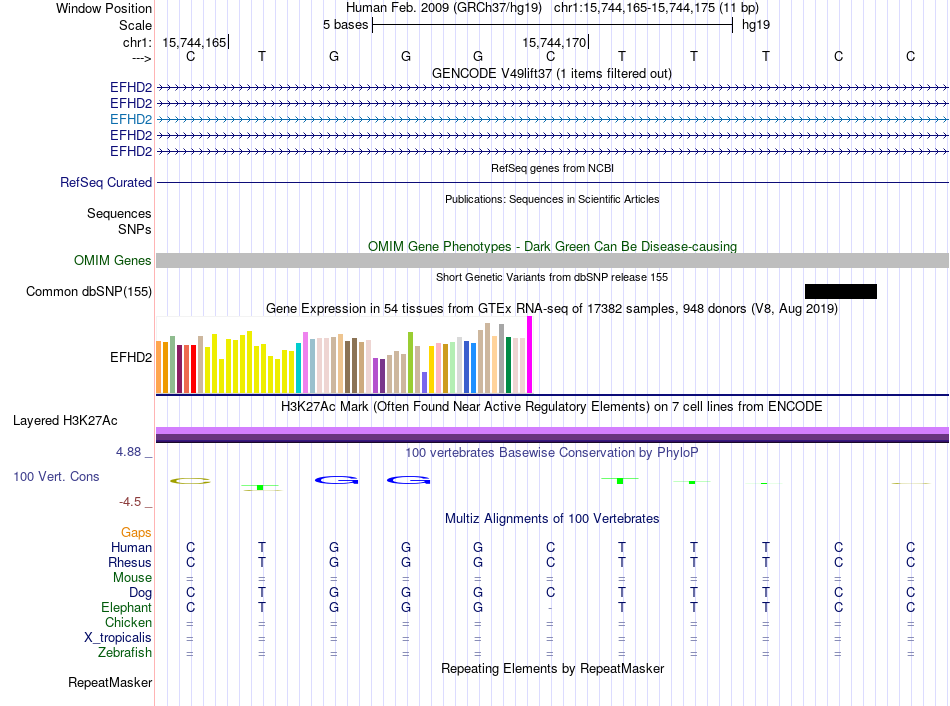Viewport: 950px width, 706px height.
Task: Click the dark green GTEx expression bar
Action: (508, 365)
